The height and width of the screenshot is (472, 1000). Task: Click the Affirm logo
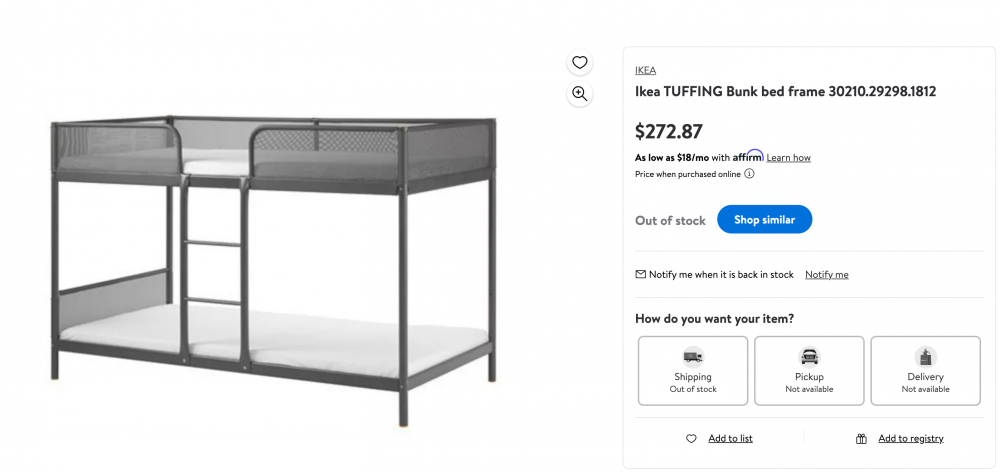747,156
